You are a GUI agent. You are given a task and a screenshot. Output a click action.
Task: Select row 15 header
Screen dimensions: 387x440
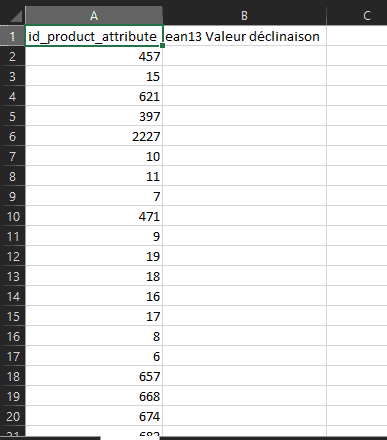pos(13,316)
